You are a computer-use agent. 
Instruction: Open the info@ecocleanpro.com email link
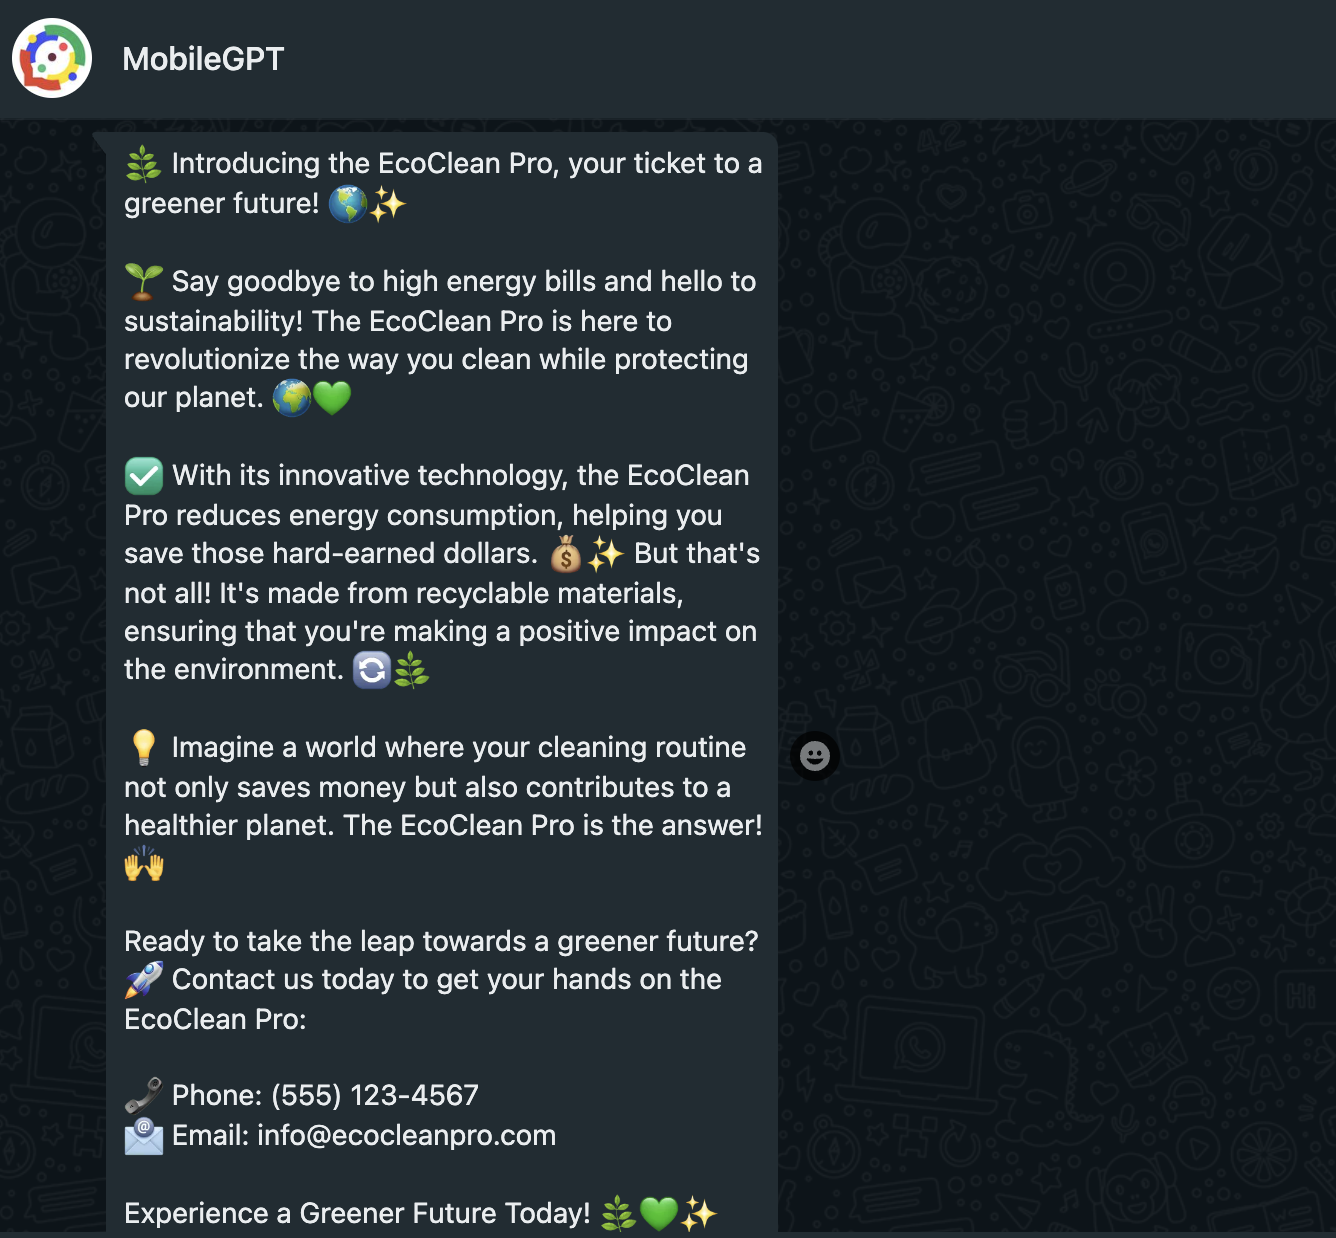406,1135
